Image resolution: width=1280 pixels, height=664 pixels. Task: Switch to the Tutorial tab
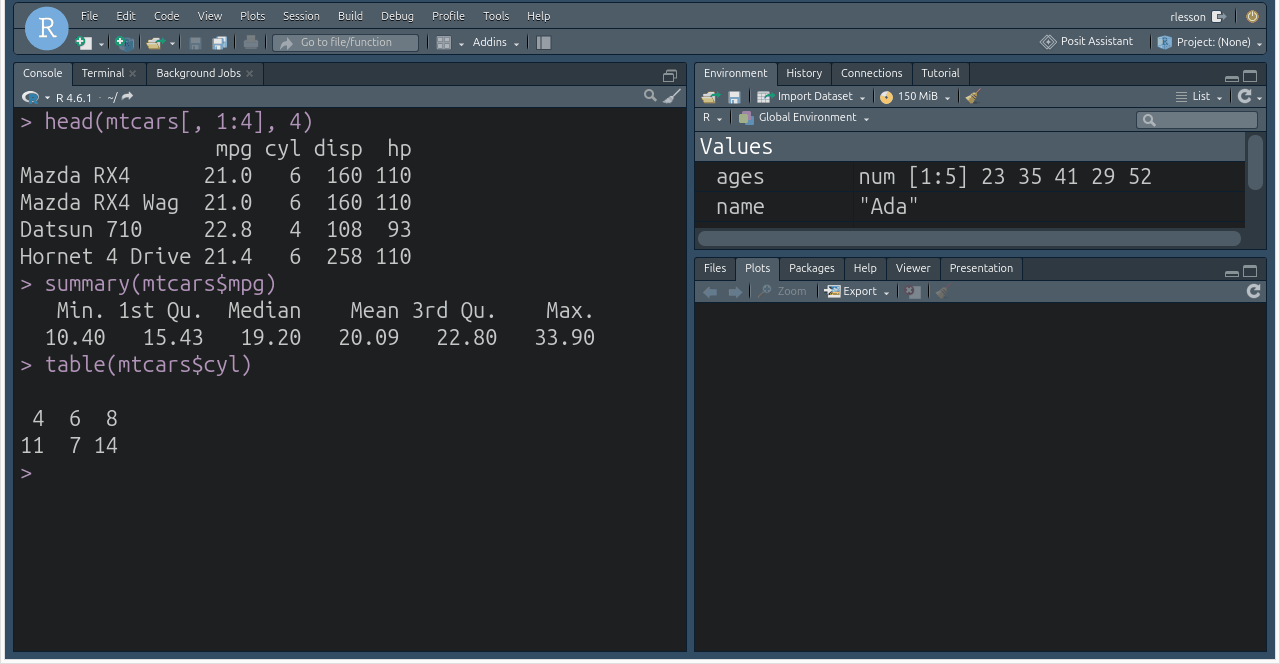940,73
